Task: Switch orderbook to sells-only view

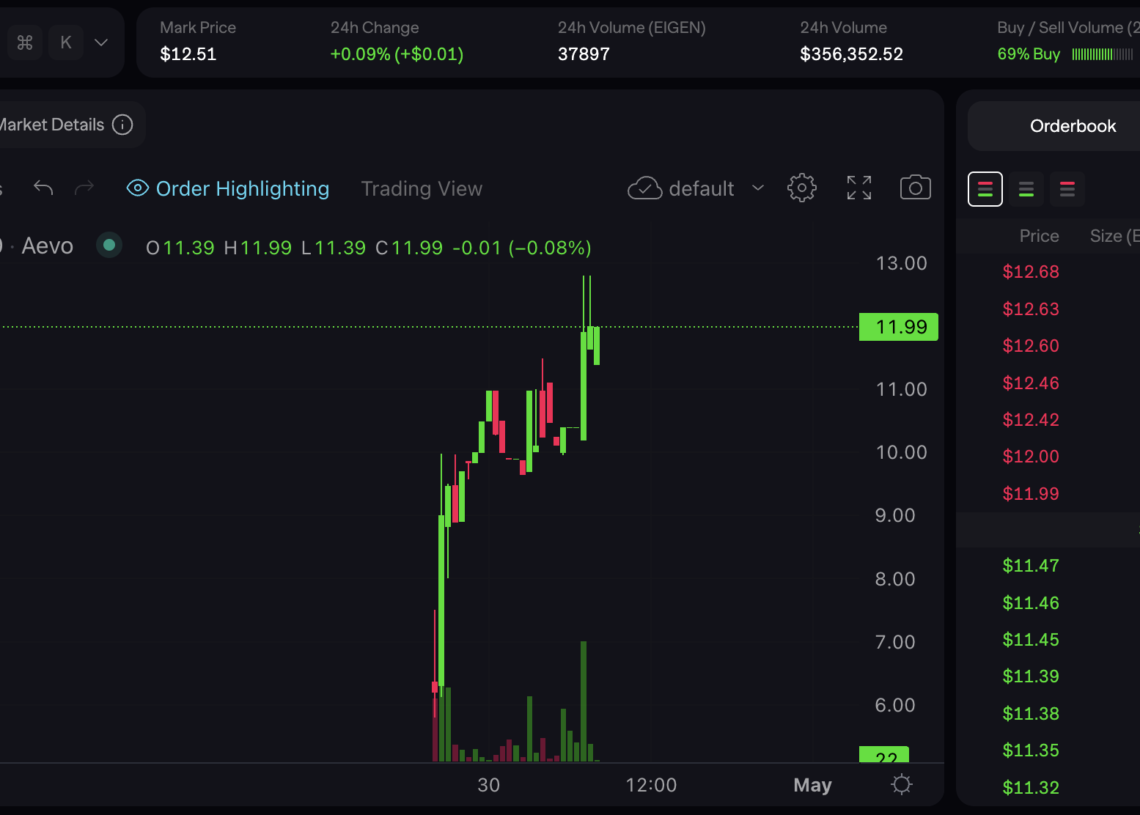Action: 1067,189
